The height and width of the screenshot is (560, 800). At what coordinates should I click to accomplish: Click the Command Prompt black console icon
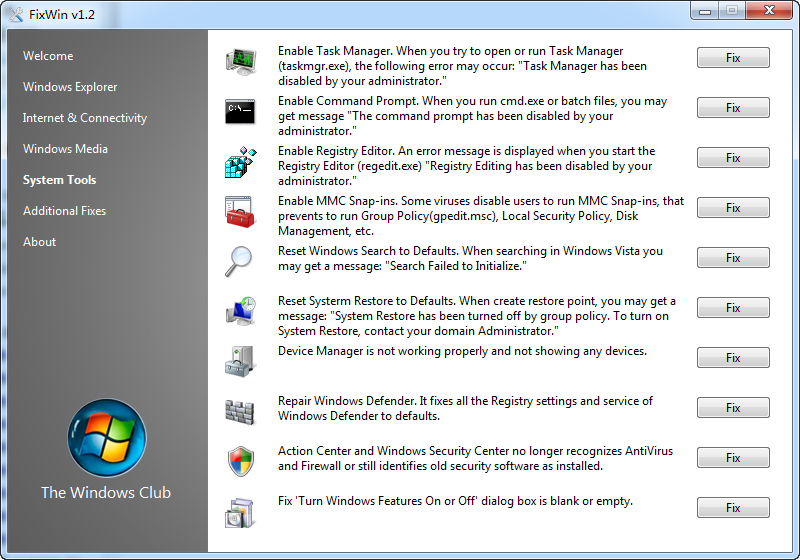(240, 112)
